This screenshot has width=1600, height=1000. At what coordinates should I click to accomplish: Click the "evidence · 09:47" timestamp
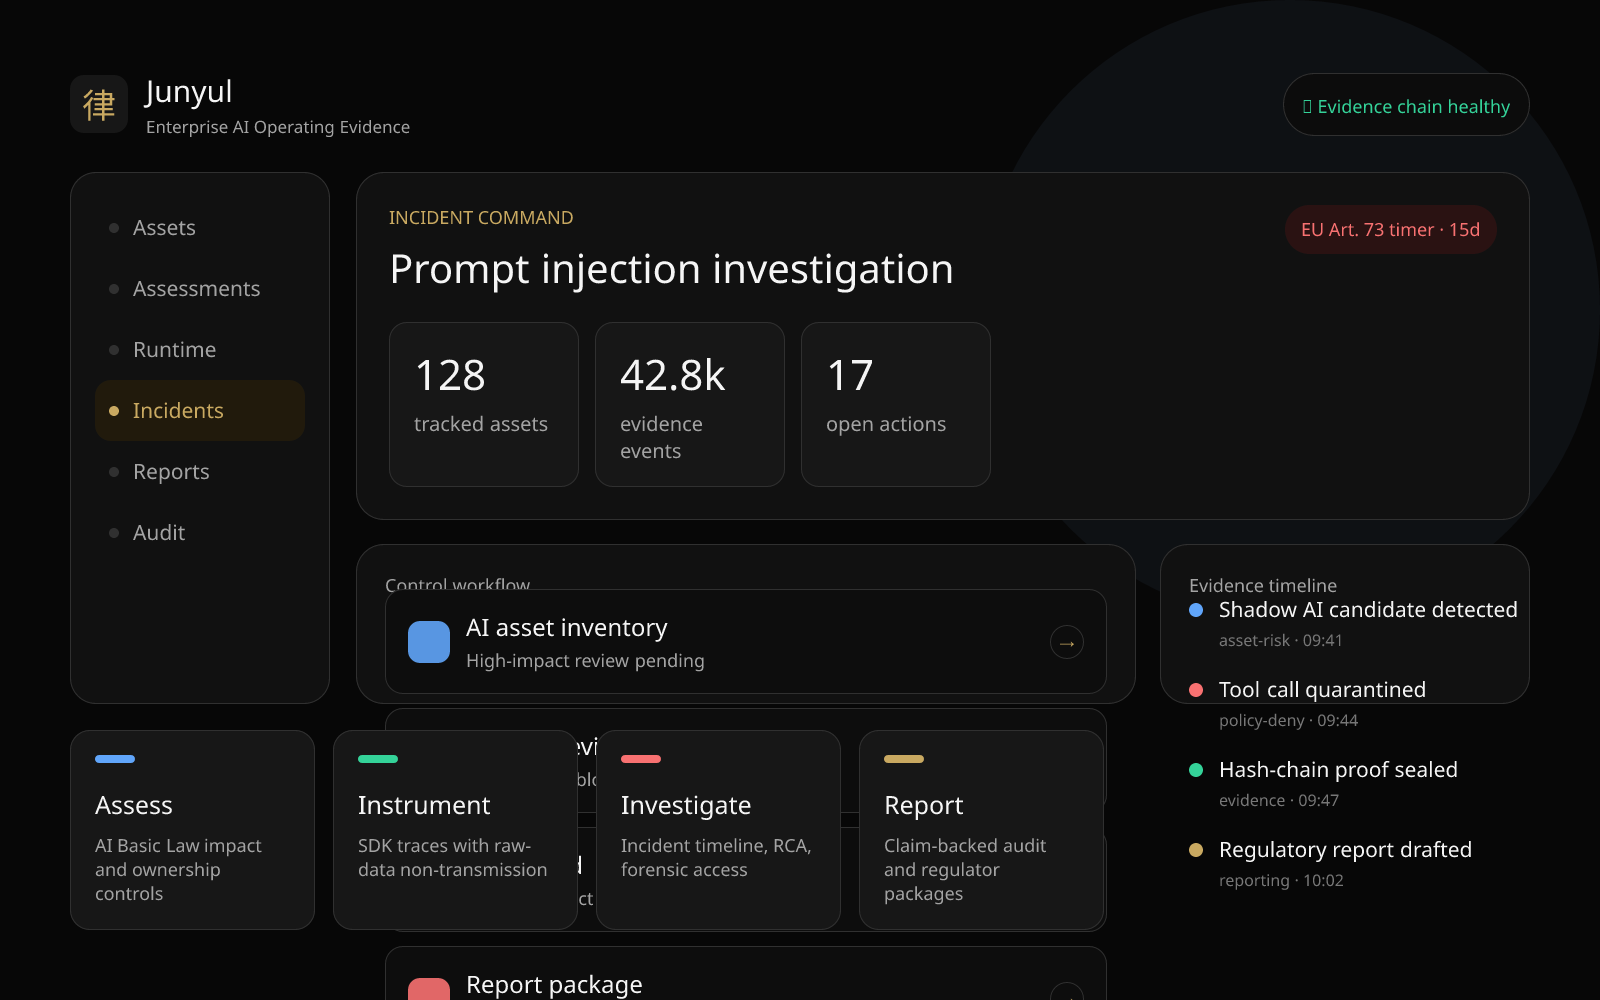tap(1279, 800)
